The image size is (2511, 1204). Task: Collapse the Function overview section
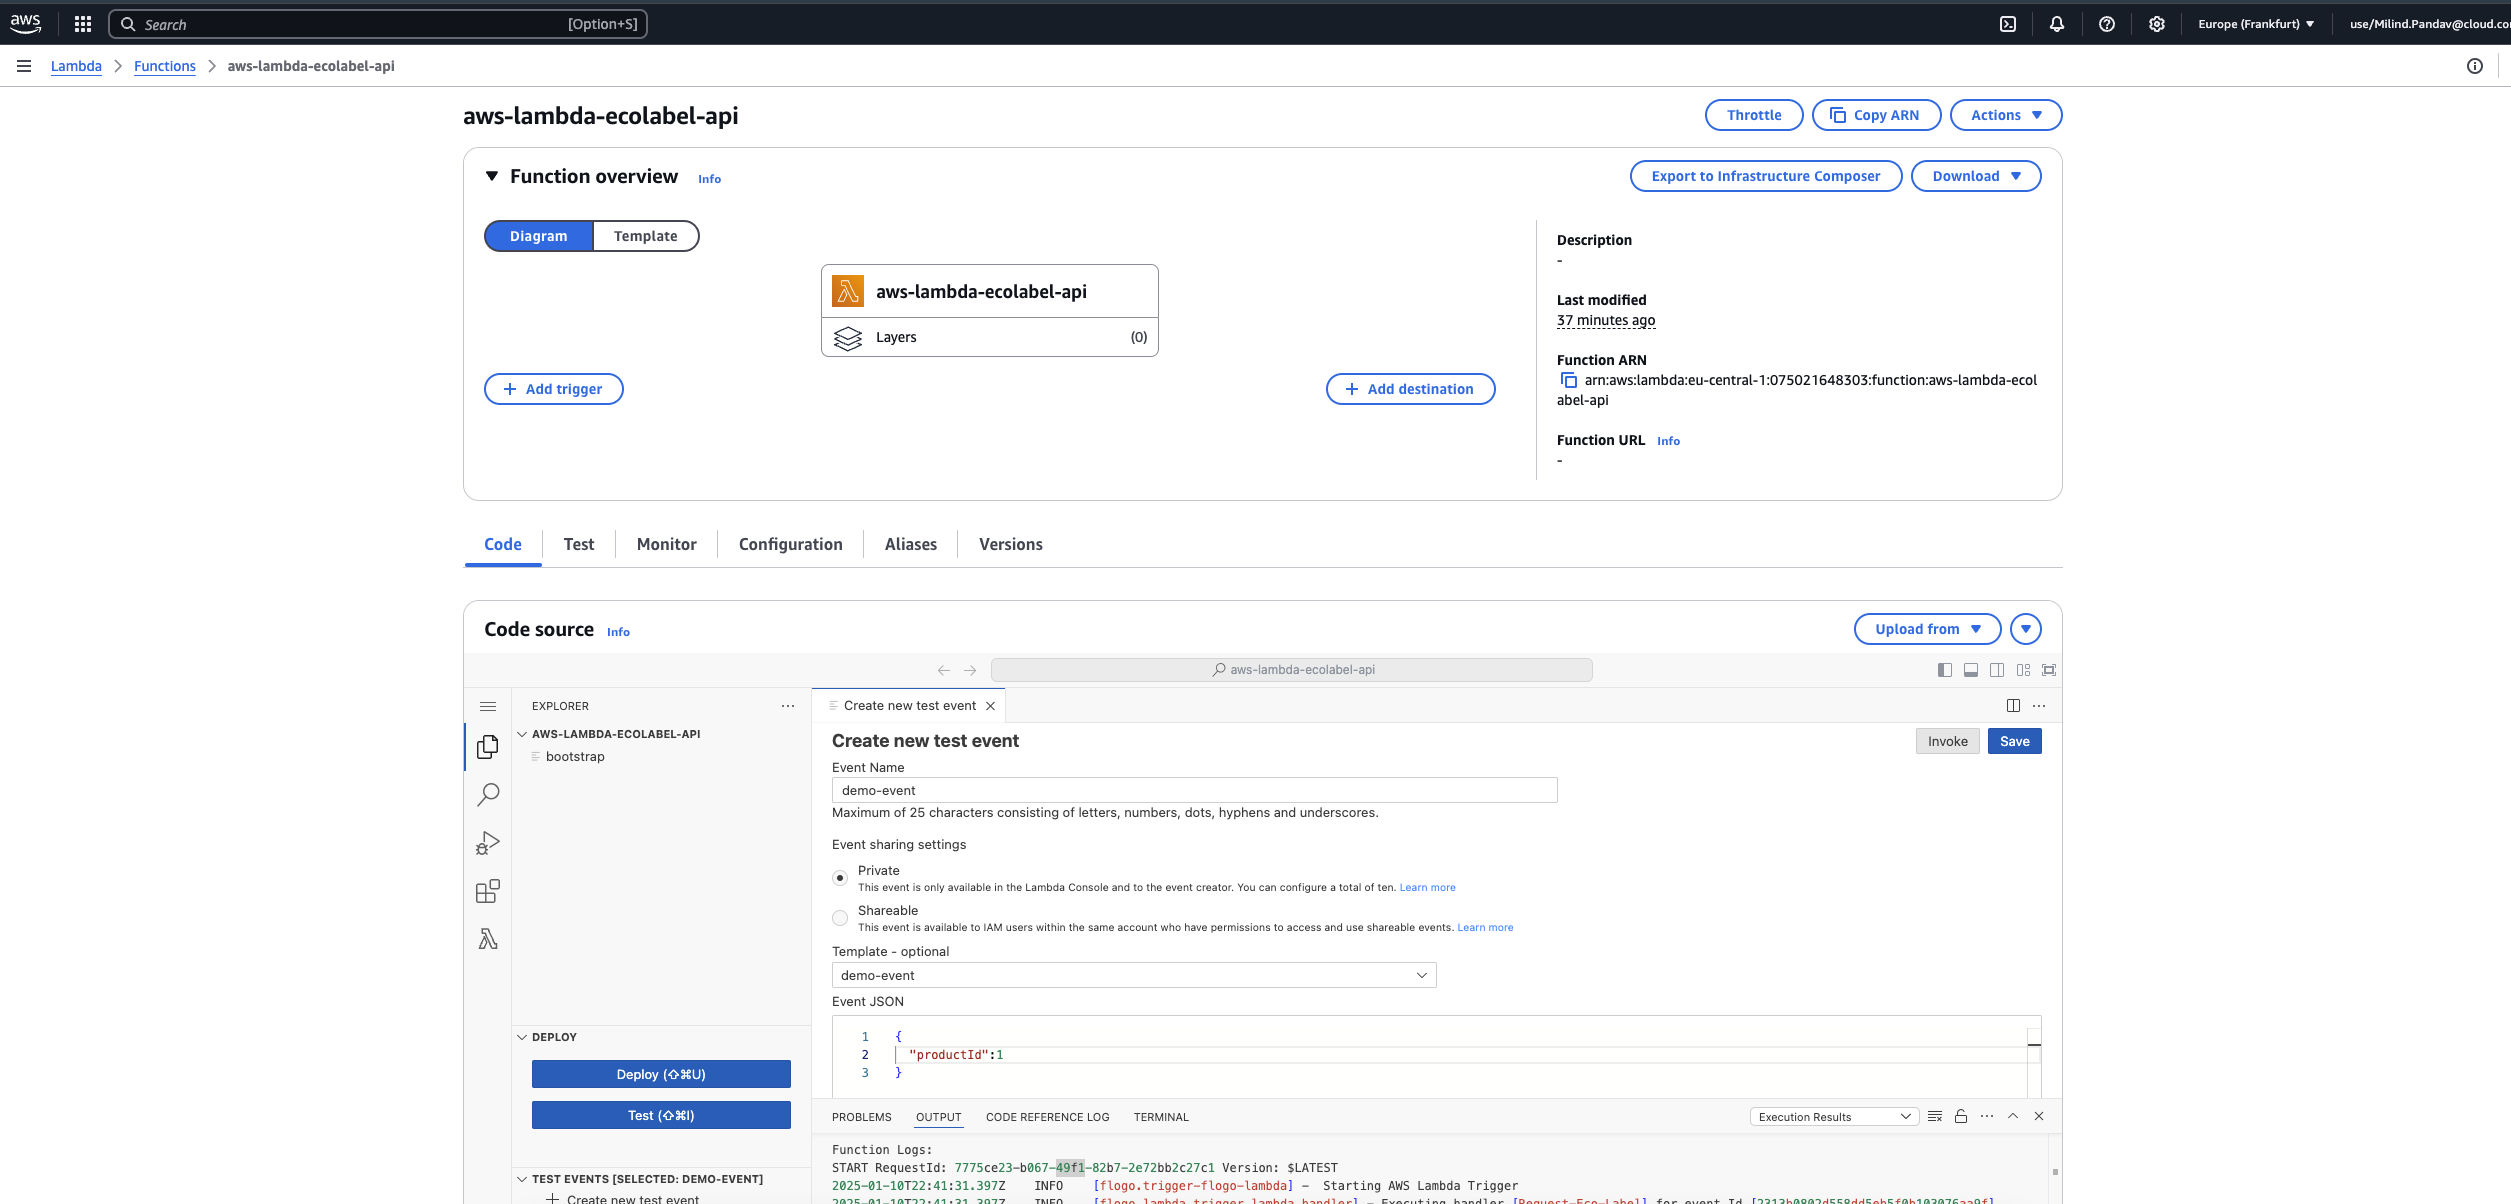[492, 176]
